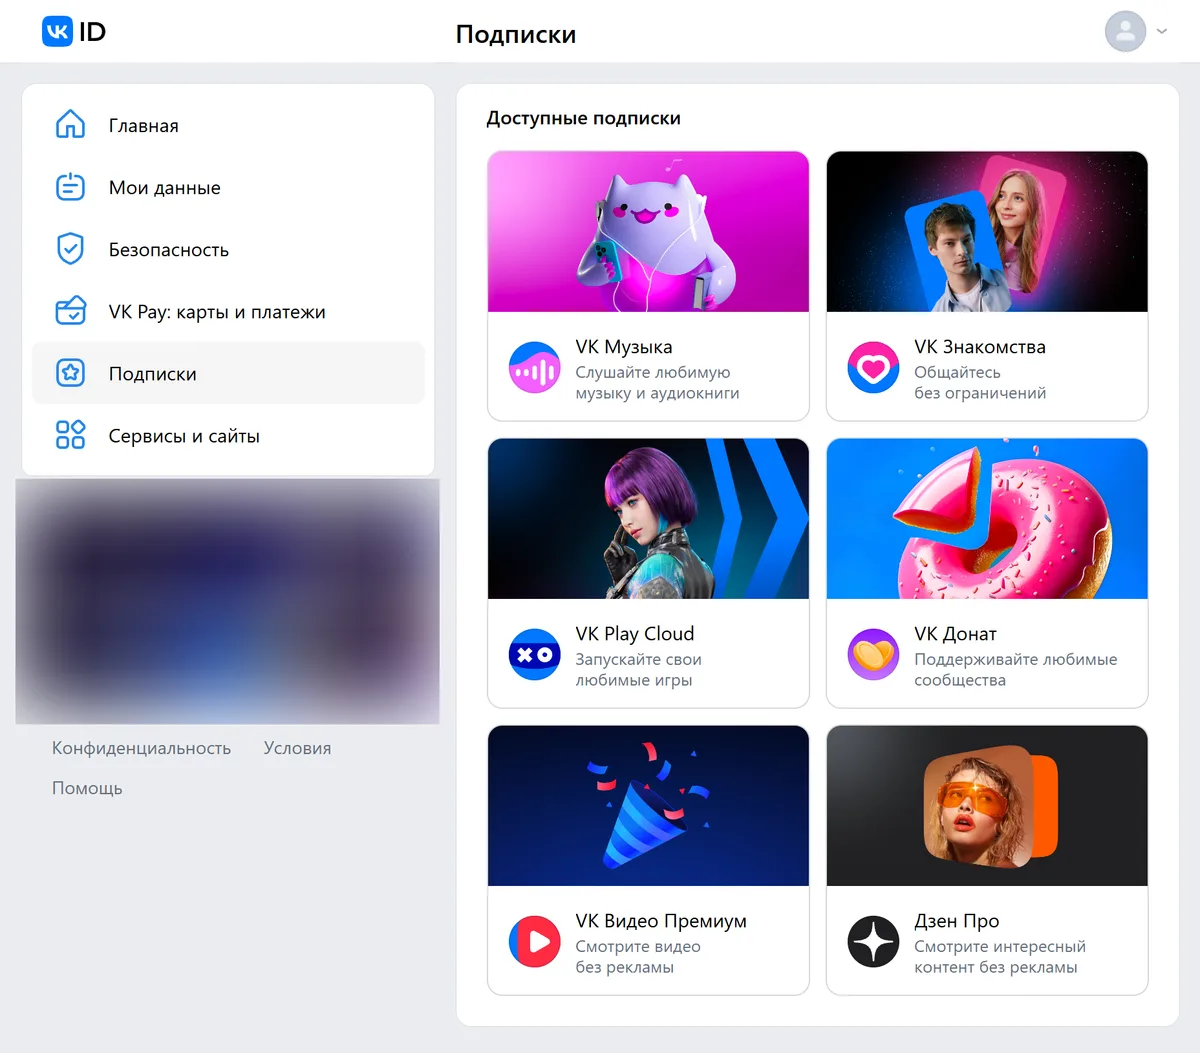The image size is (1200, 1053).
Task: Click the VK Play Cloud title
Action: [x=635, y=634]
